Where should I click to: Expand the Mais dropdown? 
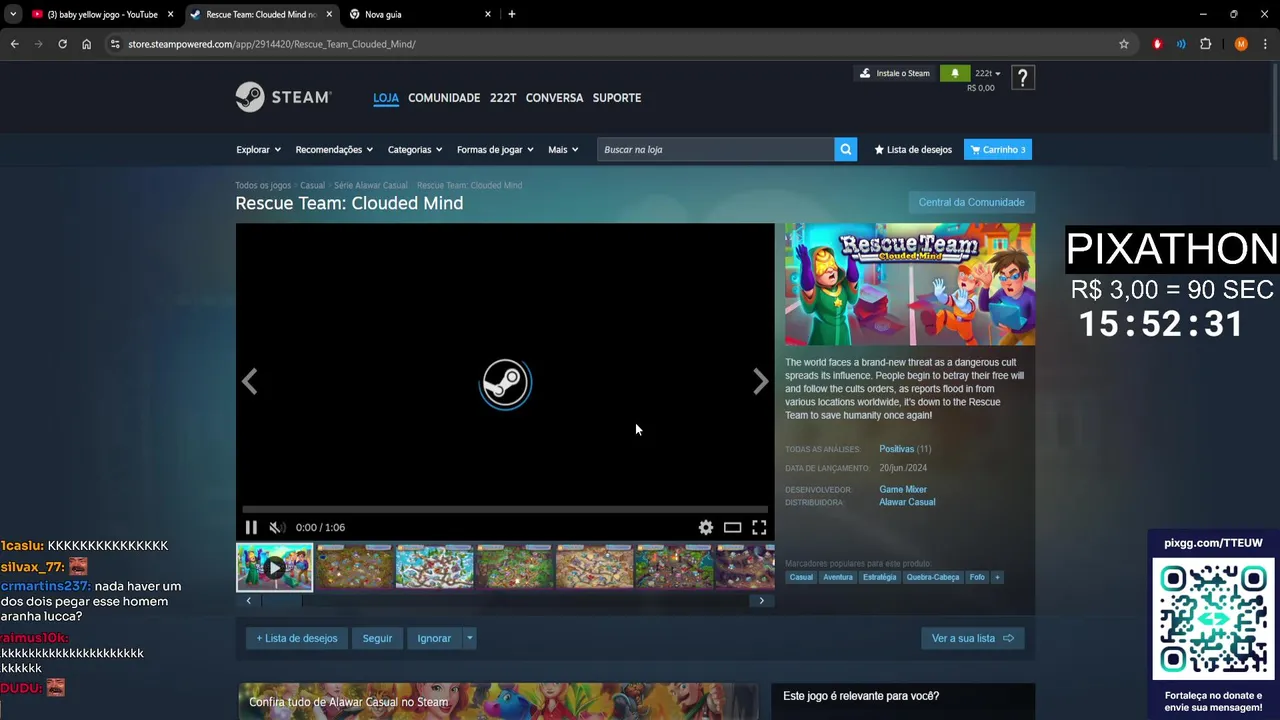click(563, 149)
